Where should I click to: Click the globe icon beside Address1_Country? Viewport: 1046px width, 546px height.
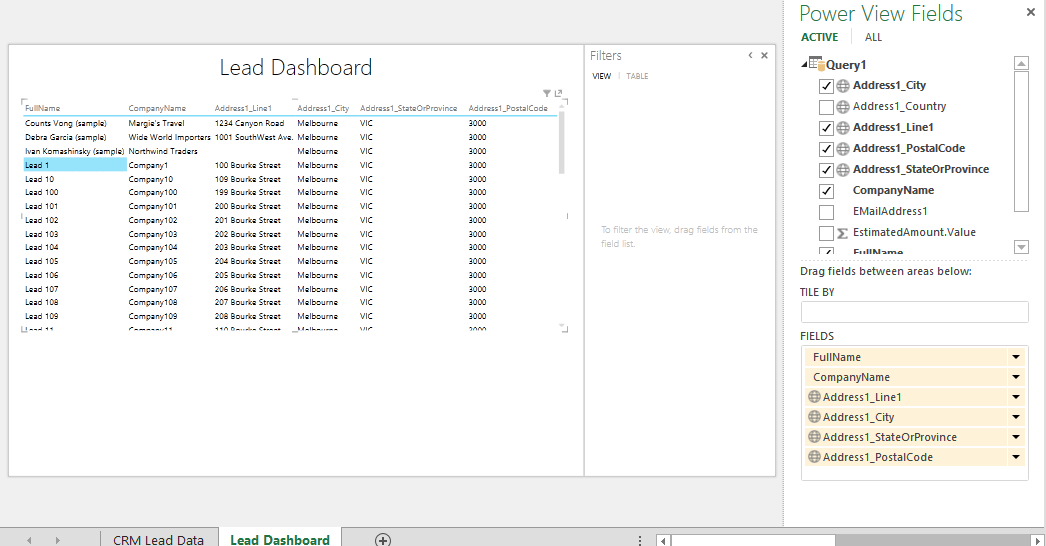tap(843, 107)
